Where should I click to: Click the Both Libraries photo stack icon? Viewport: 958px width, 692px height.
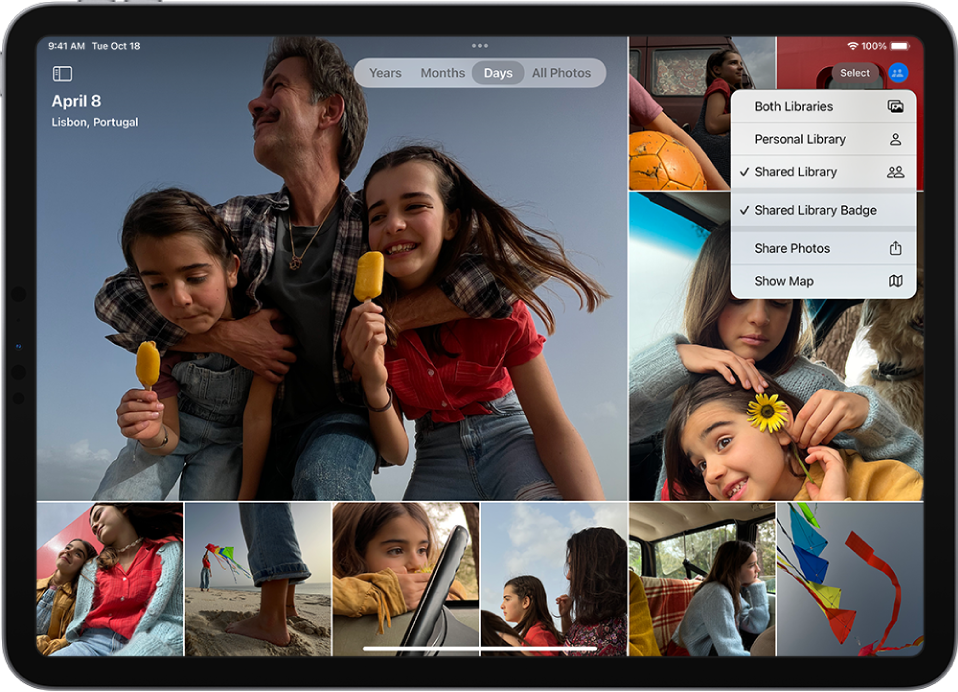(x=895, y=107)
